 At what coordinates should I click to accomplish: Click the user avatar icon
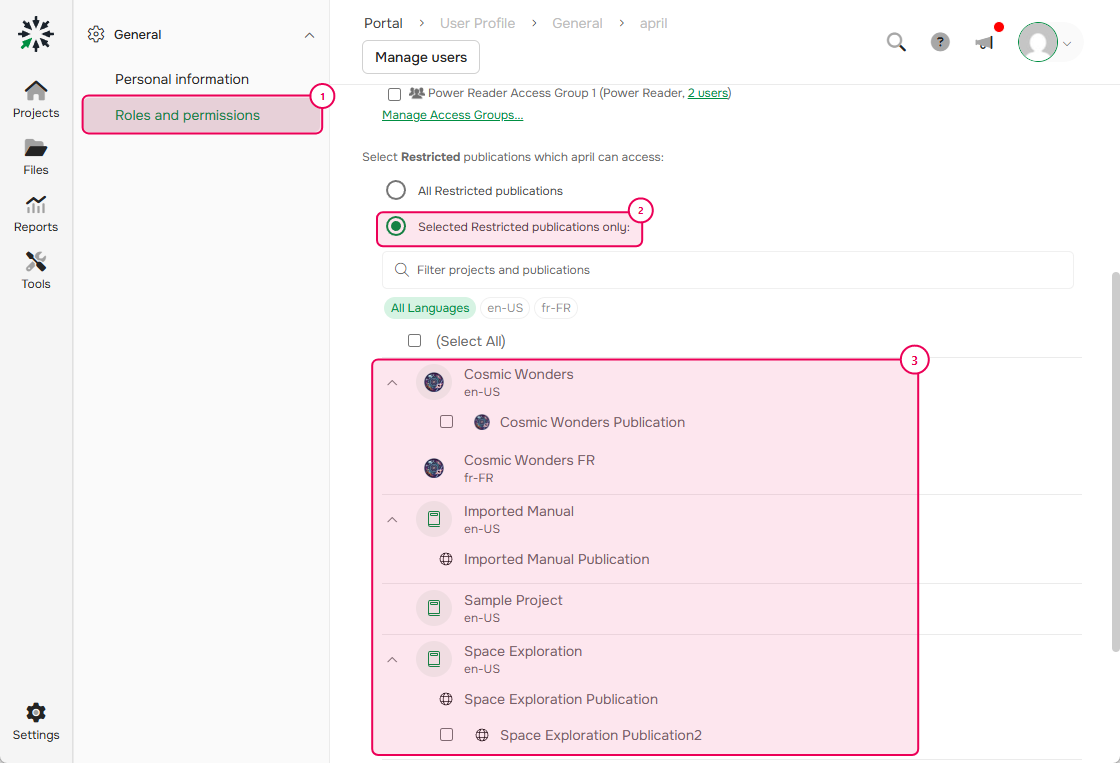pyautogui.click(x=1037, y=42)
